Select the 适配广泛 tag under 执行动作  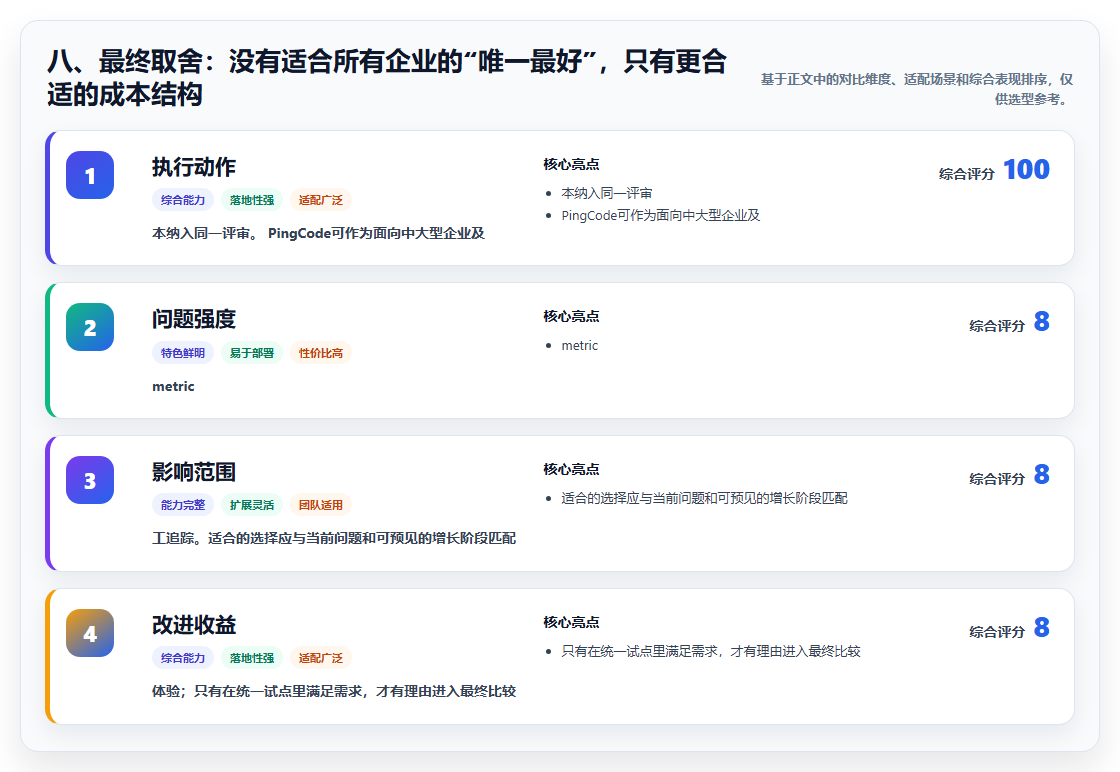[321, 200]
